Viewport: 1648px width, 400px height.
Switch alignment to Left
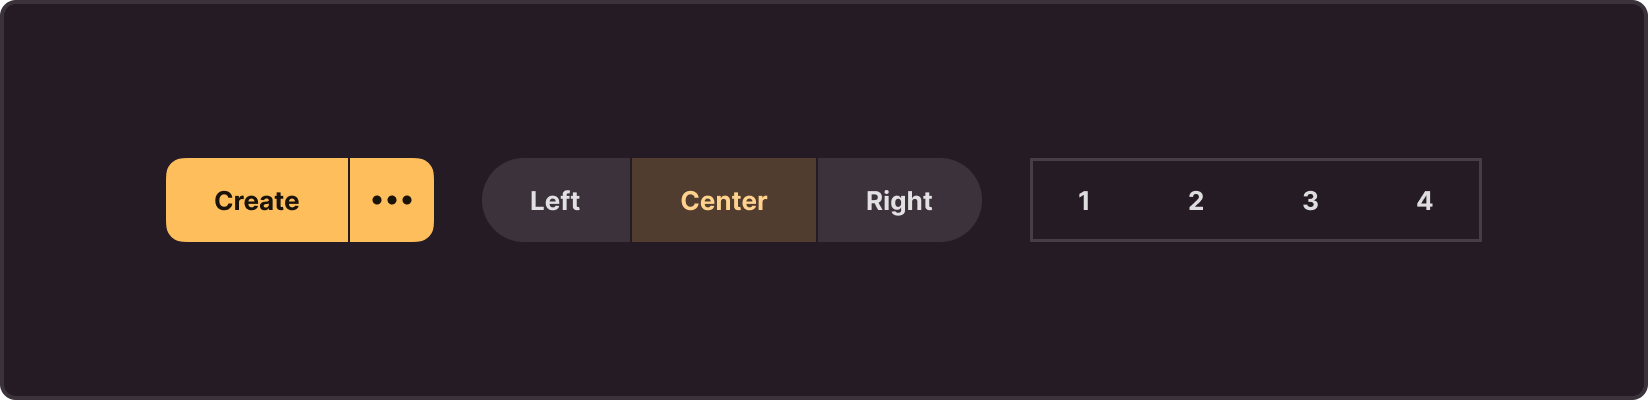[556, 200]
